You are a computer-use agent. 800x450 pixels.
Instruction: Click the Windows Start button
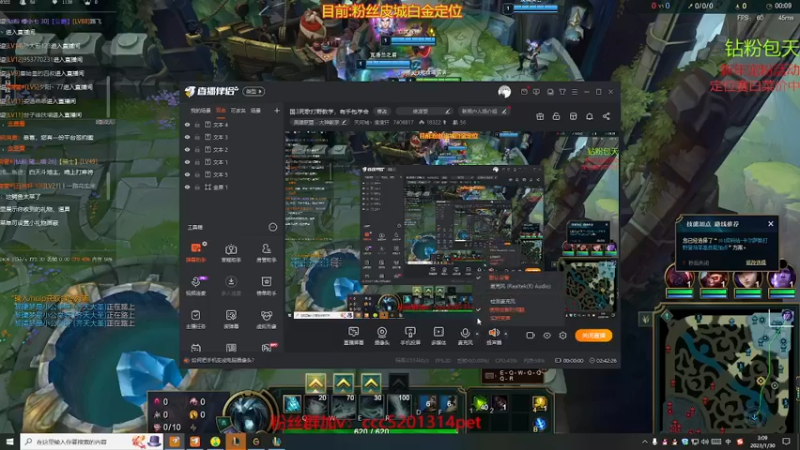[10, 442]
